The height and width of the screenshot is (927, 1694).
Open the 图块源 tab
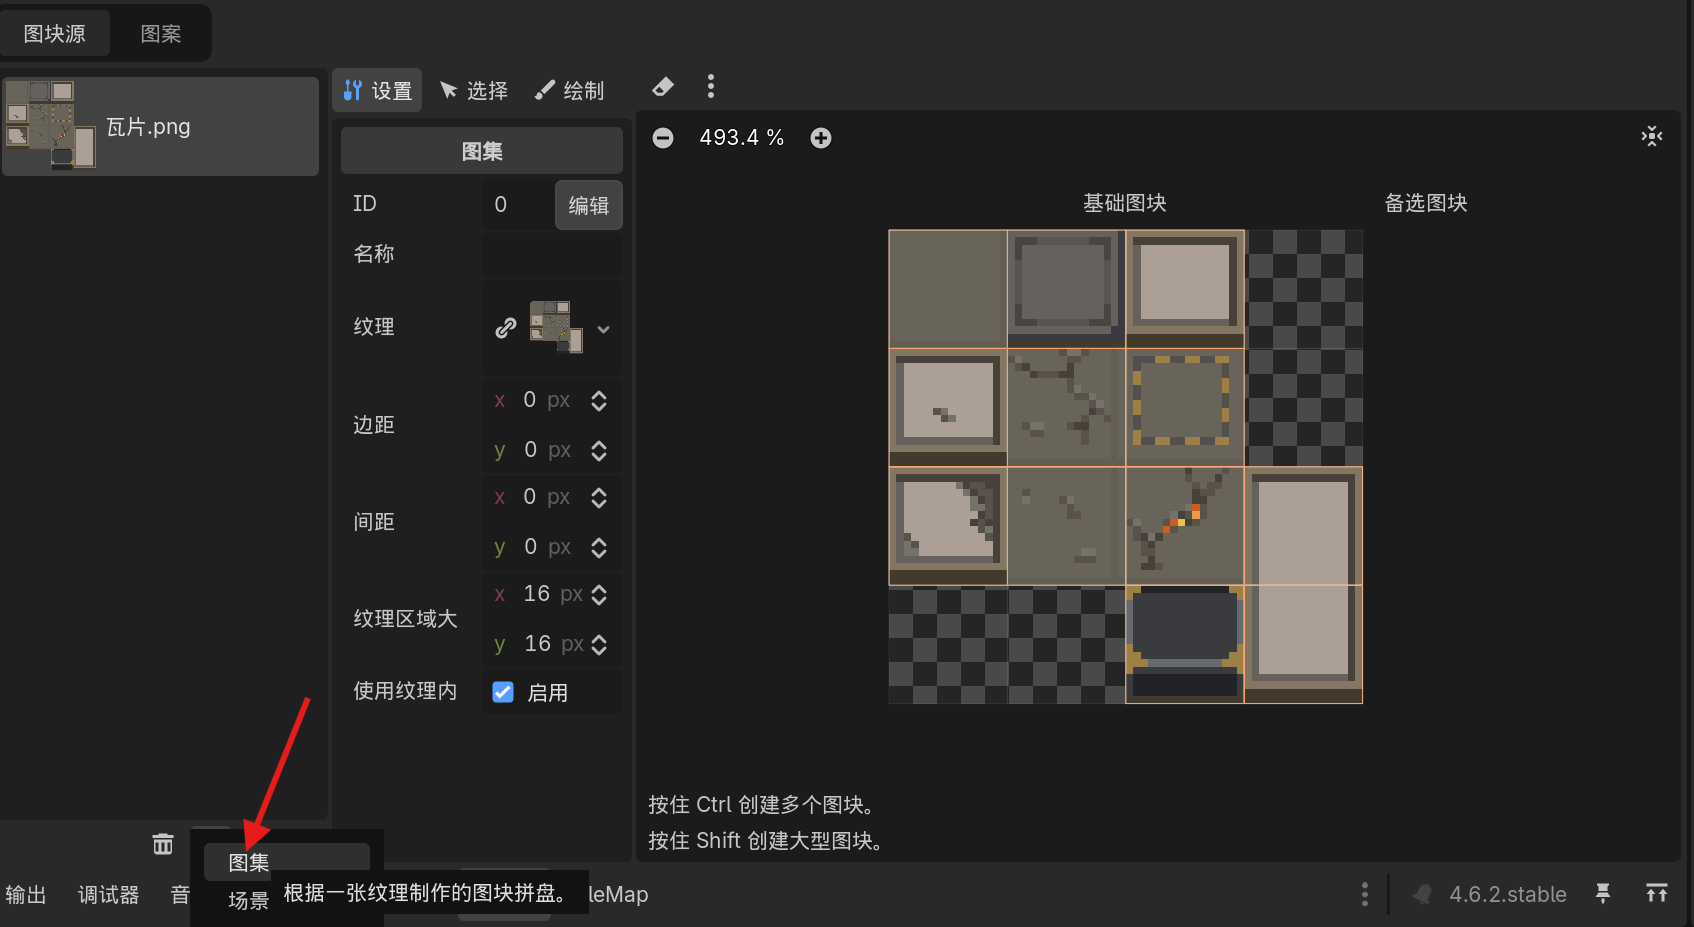pos(55,34)
